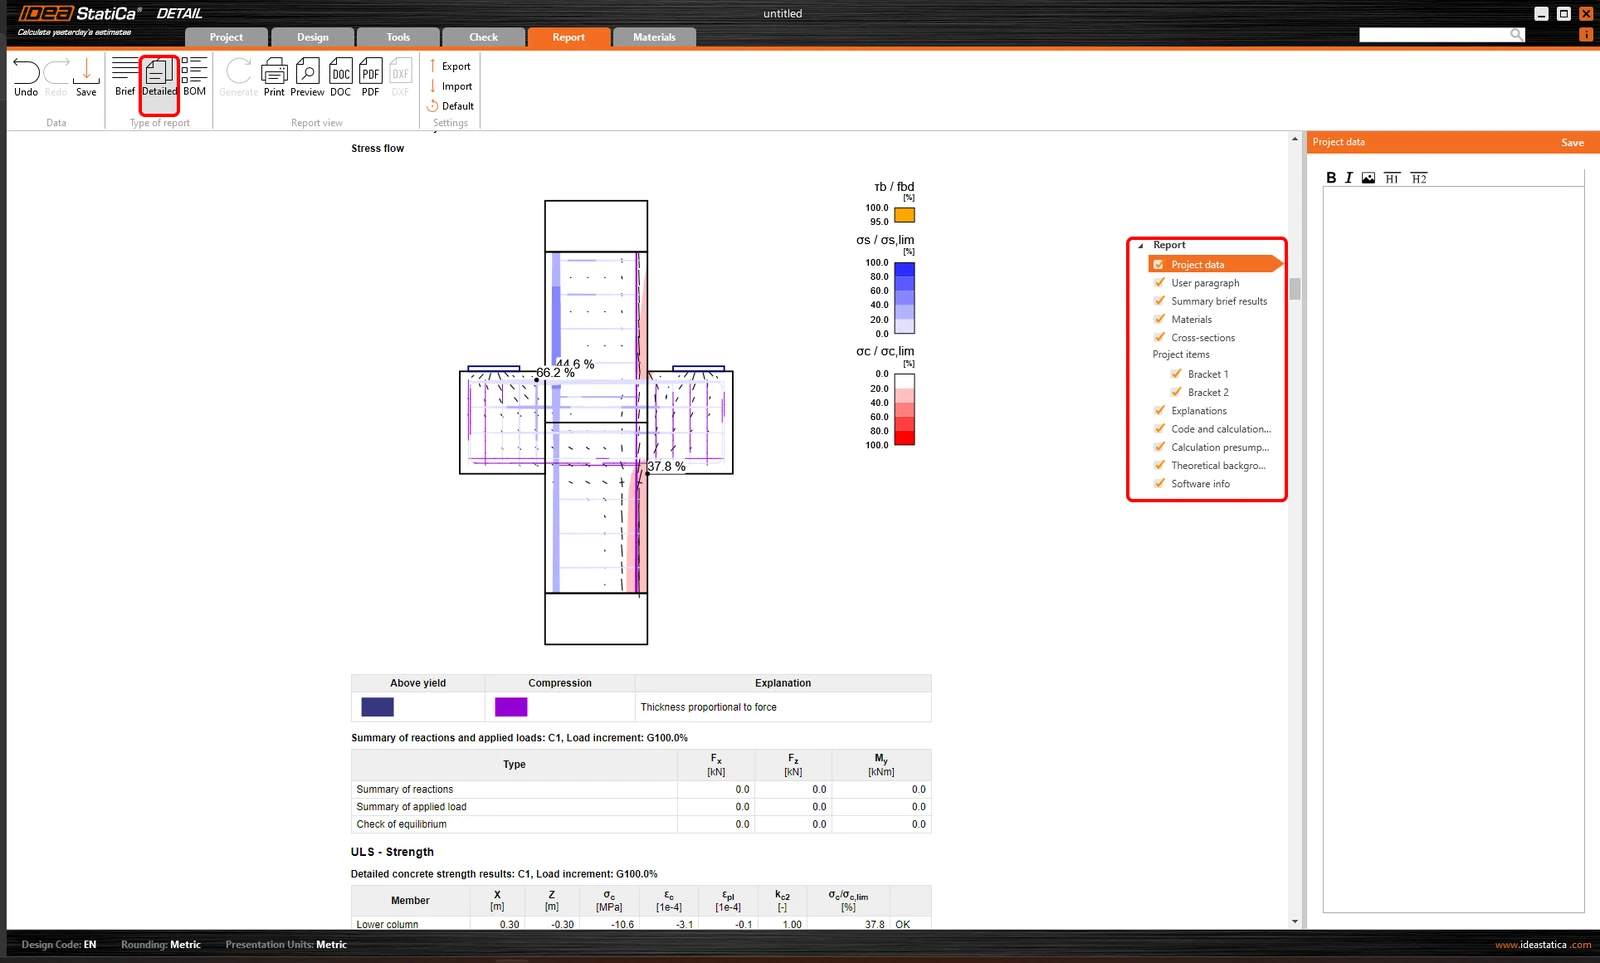Click the DXF export icon
Image resolution: width=1600 pixels, height=963 pixels.
401,77
